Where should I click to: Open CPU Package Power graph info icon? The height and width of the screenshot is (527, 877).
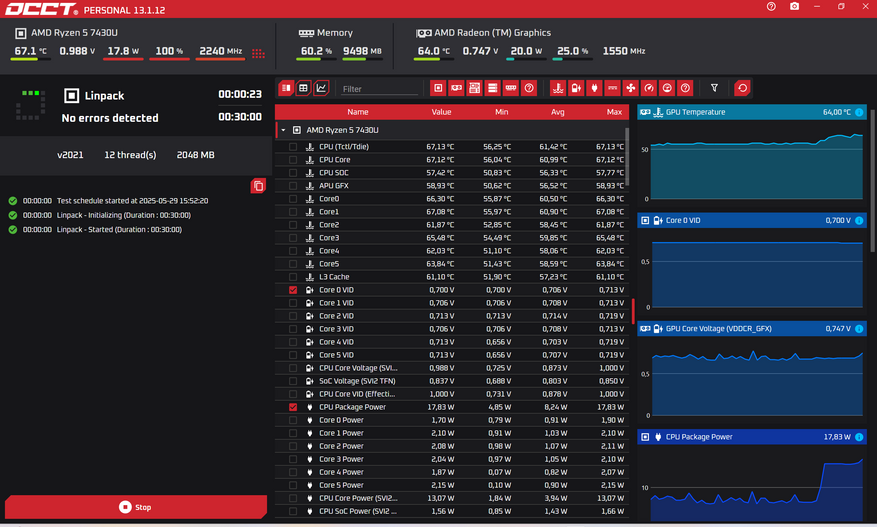point(859,437)
